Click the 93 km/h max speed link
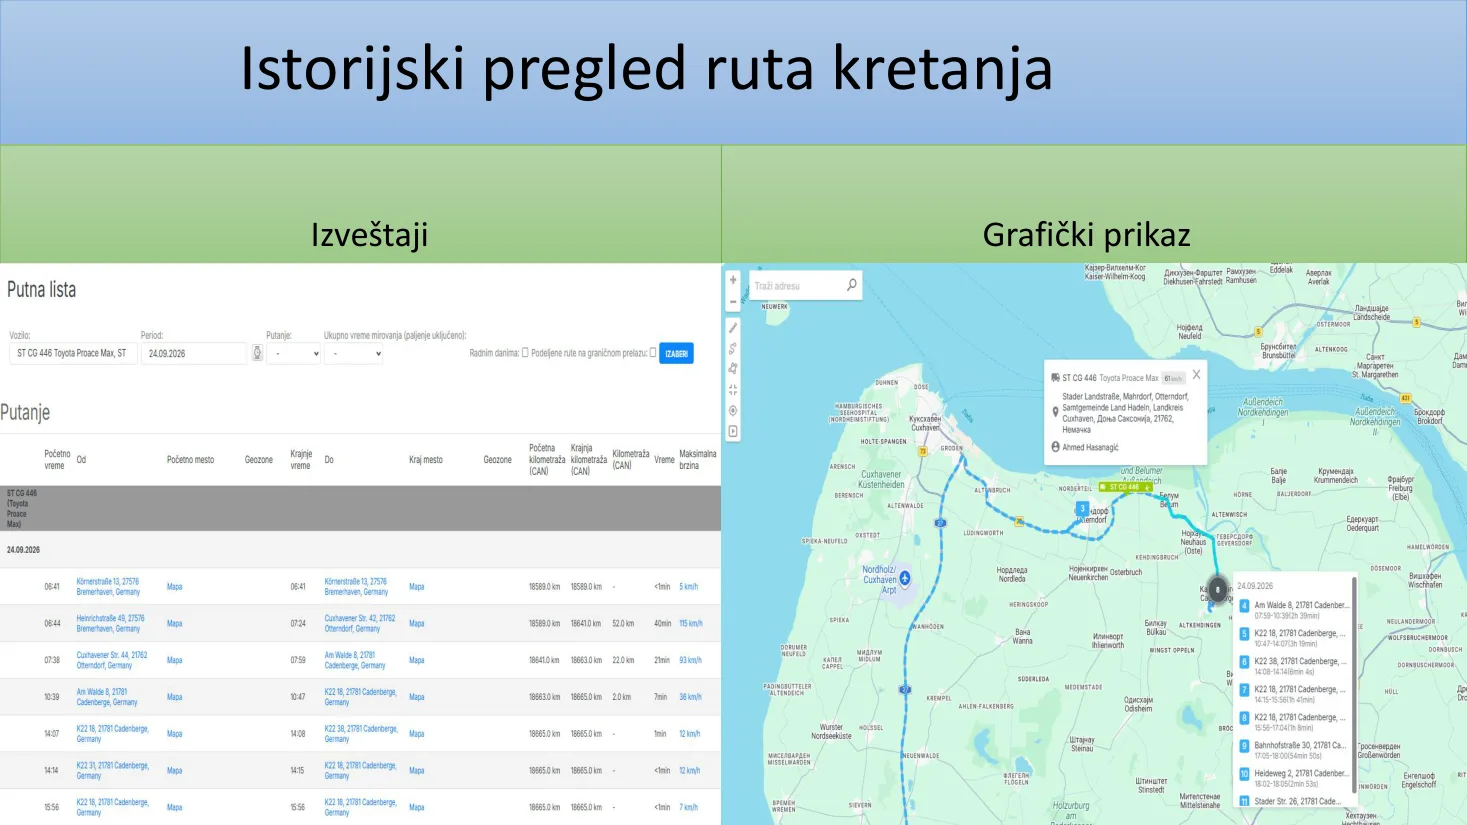 [690, 660]
